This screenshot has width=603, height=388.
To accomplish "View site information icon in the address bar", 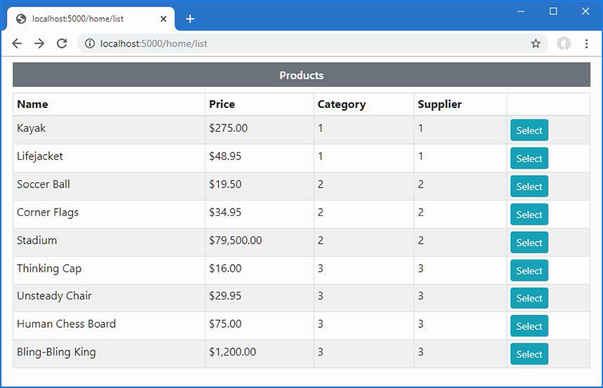I will click(90, 43).
